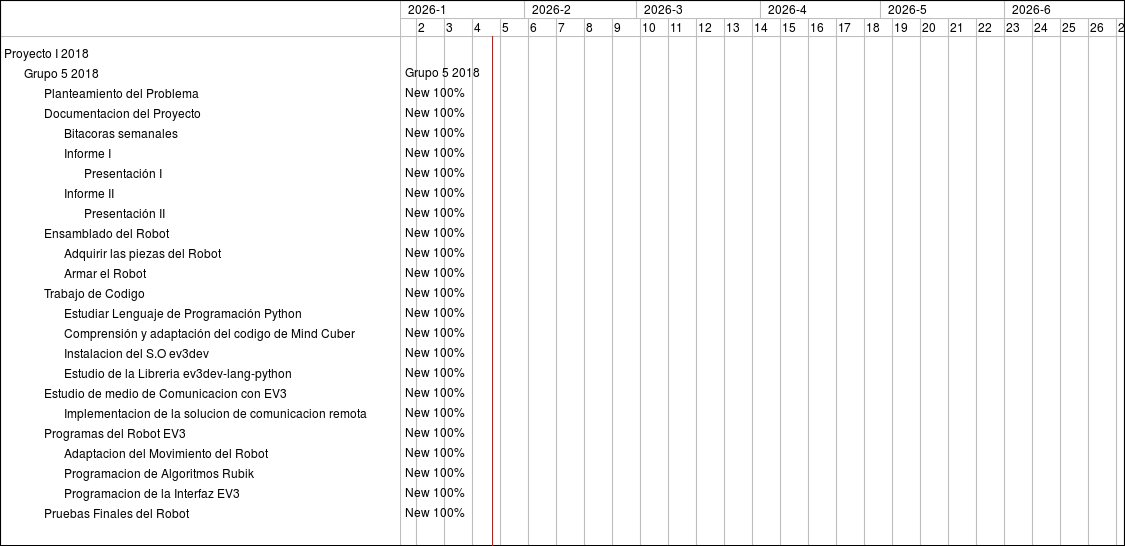
Task: Click Estudiar Lenguaje de Programación Python task
Action: (x=182, y=314)
